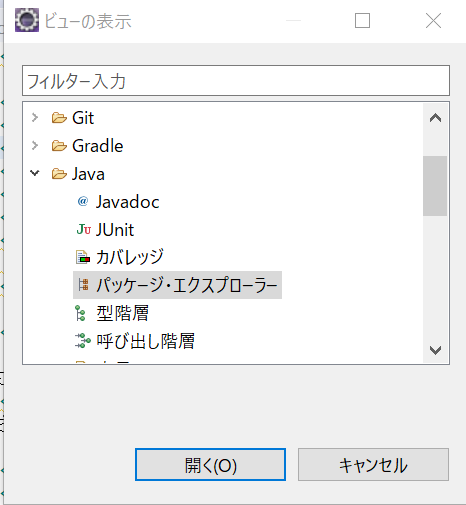The height and width of the screenshot is (505, 466).
Task: Select the Java tree row
Action: [x=88, y=174]
